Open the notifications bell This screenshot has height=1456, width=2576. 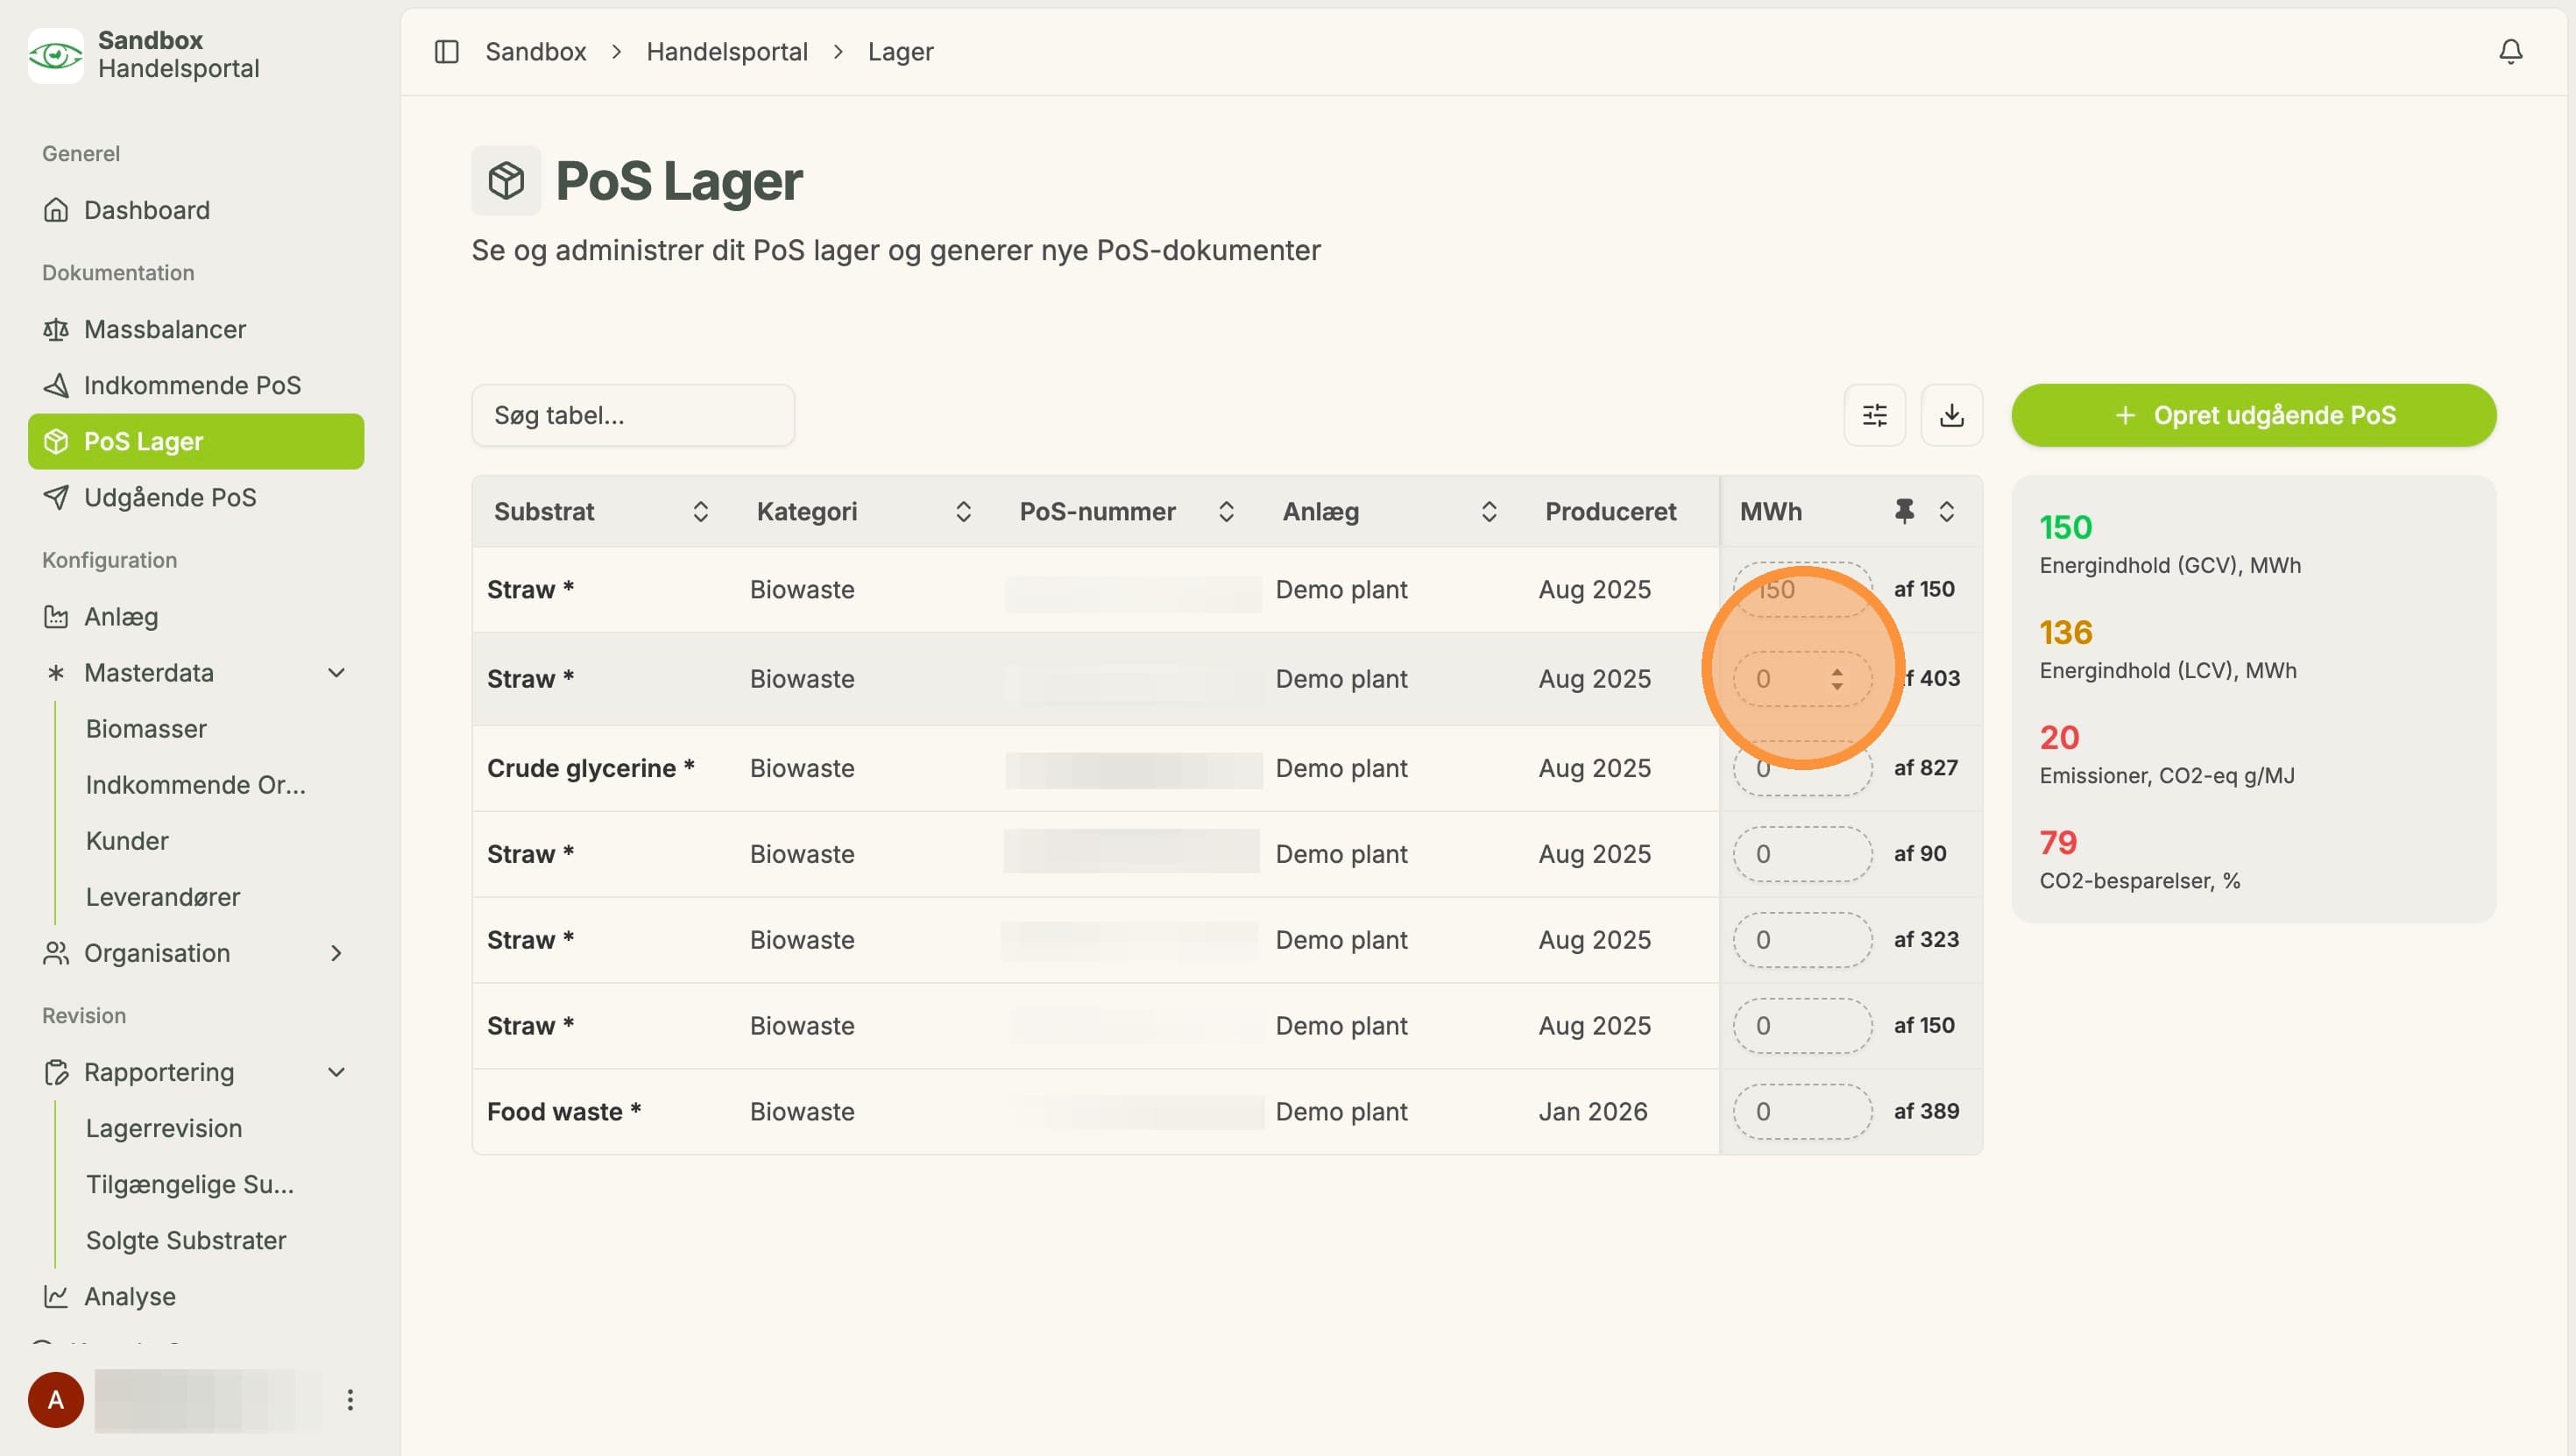[x=2510, y=52]
